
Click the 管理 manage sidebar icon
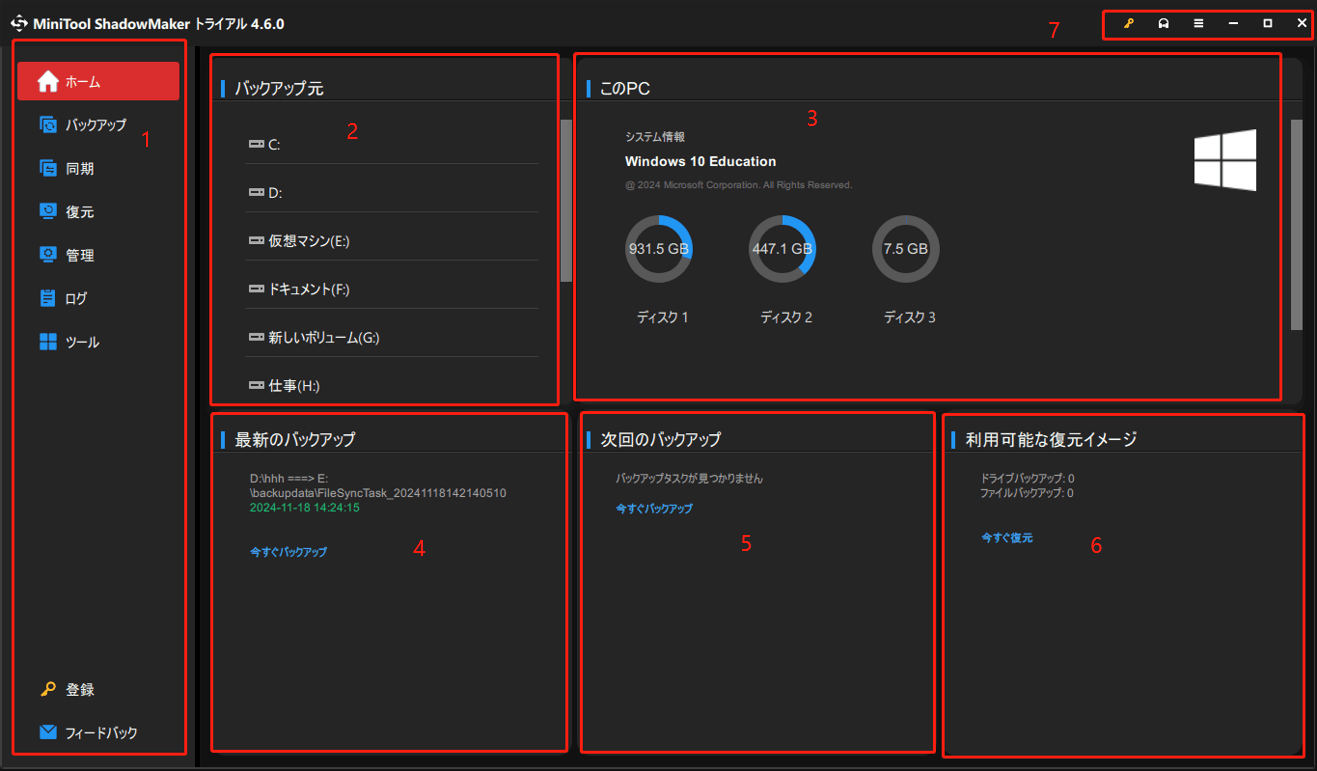click(x=48, y=255)
